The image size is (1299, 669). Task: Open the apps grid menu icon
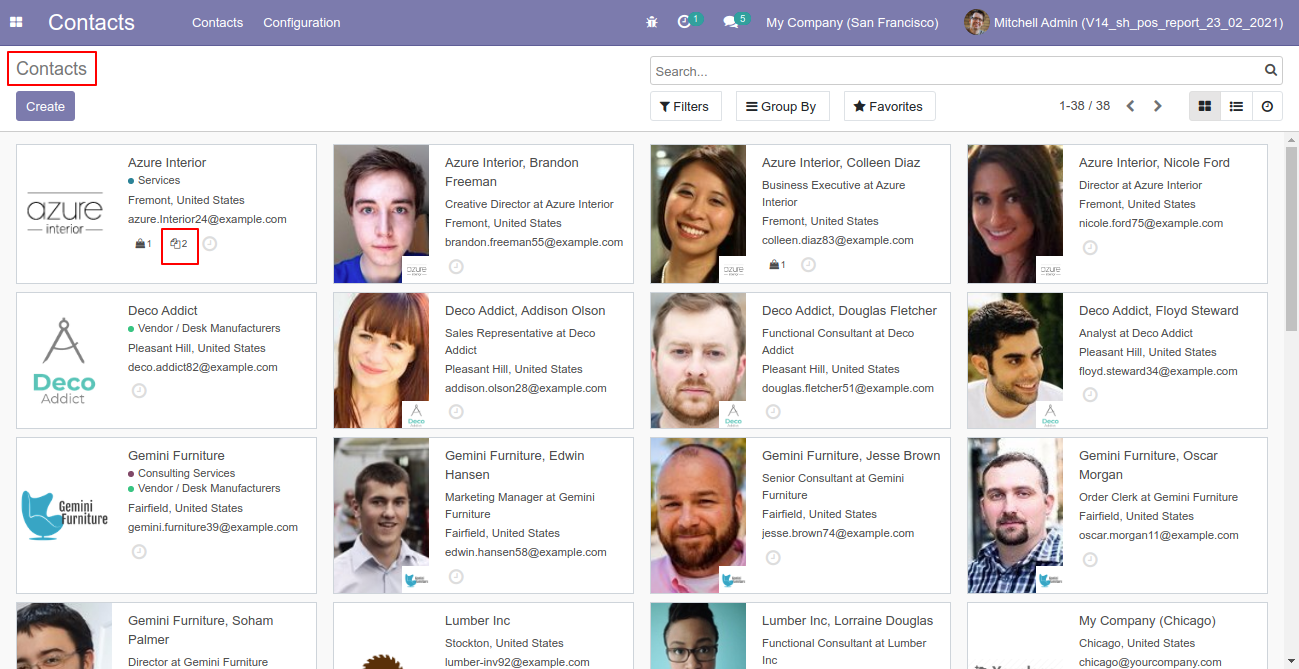coord(16,22)
